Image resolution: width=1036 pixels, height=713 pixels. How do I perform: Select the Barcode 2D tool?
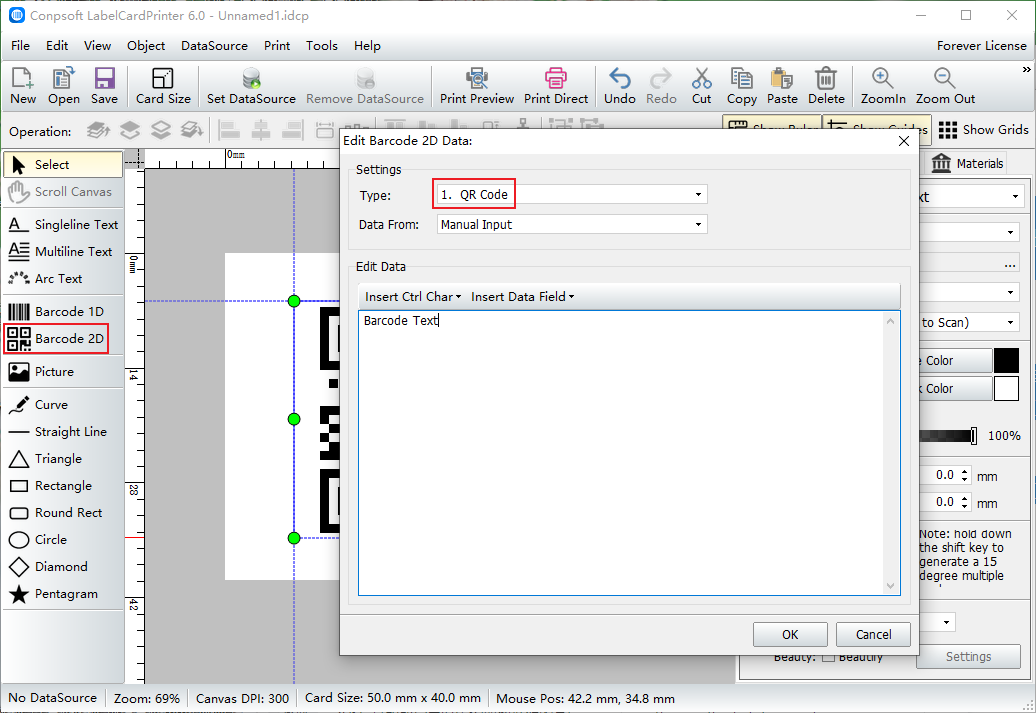(x=56, y=338)
